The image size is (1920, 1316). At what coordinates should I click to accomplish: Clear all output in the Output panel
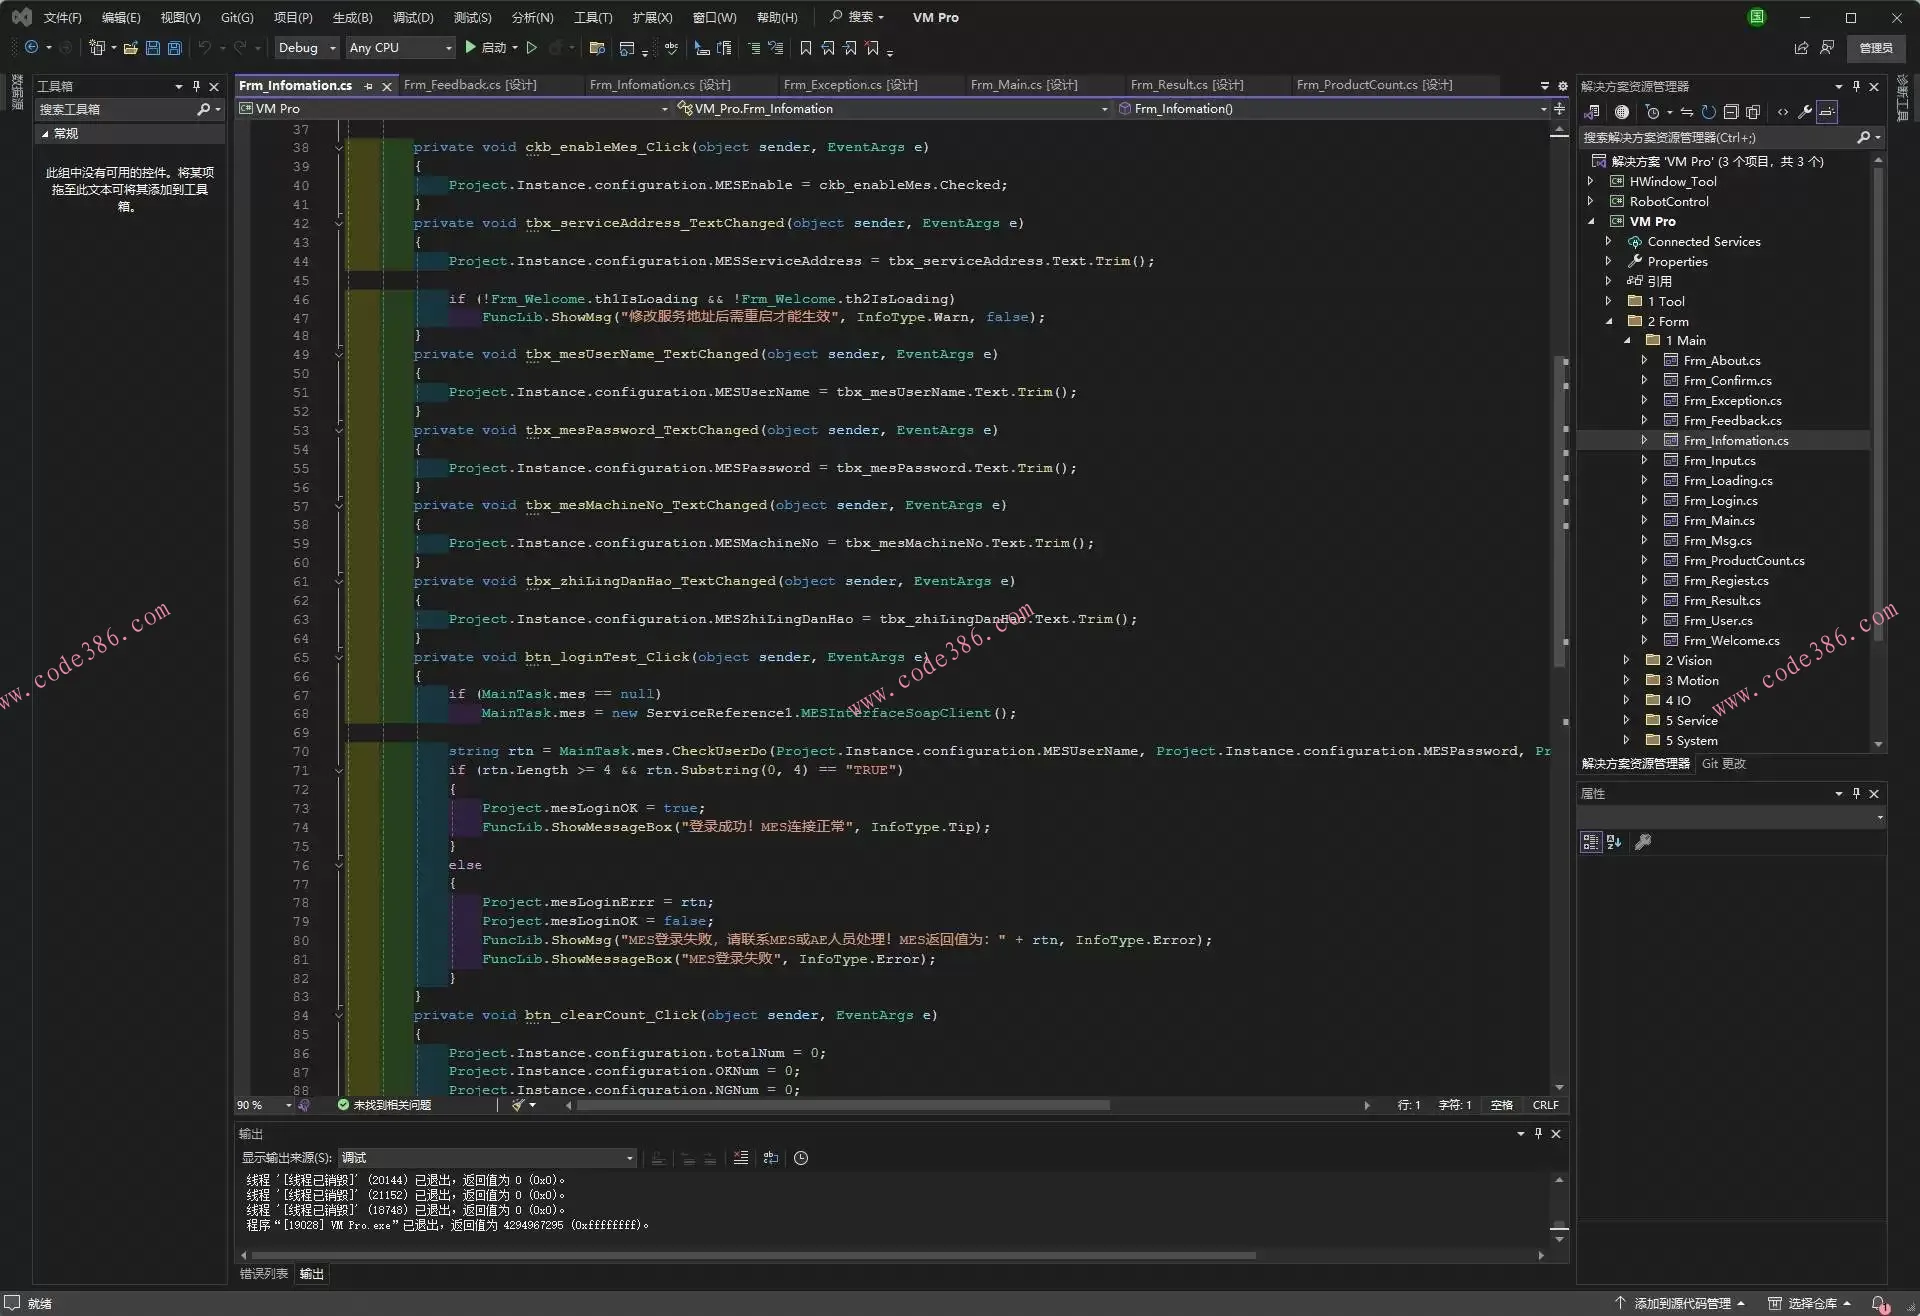[740, 1158]
